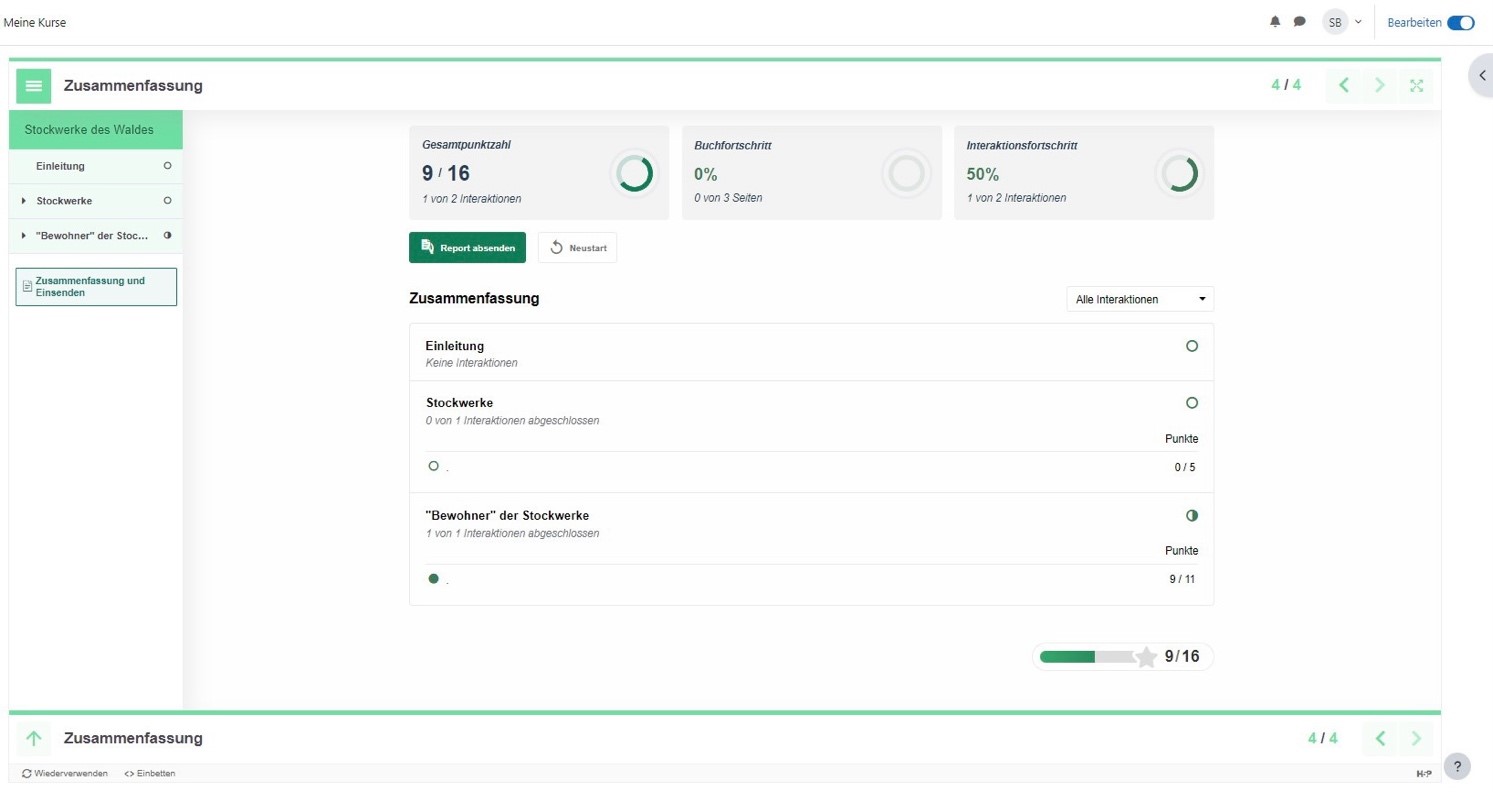Open the notifications bell
1493x792 pixels.
coord(1275,21)
